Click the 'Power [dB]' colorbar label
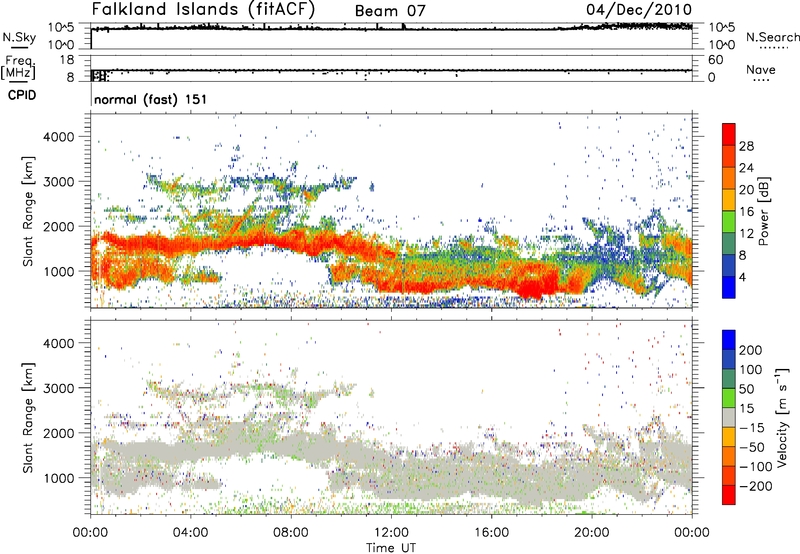 (764, 211)
